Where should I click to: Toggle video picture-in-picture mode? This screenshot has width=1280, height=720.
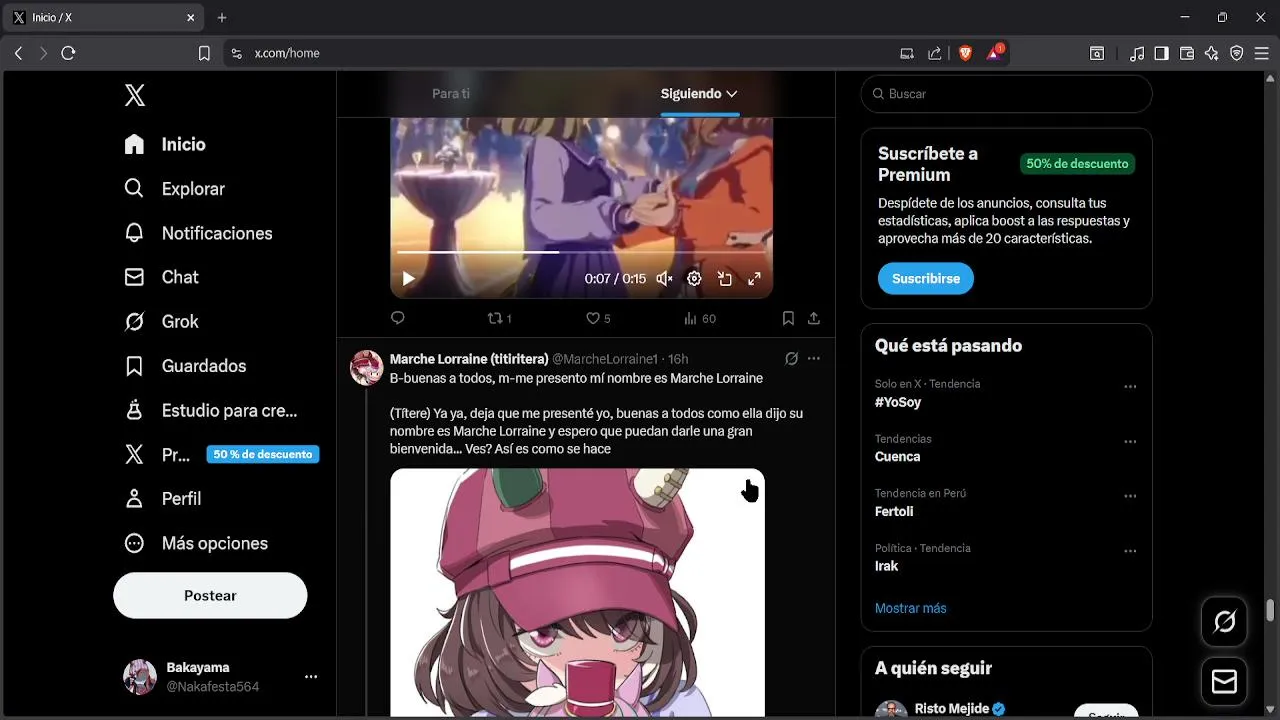[725, 279]
